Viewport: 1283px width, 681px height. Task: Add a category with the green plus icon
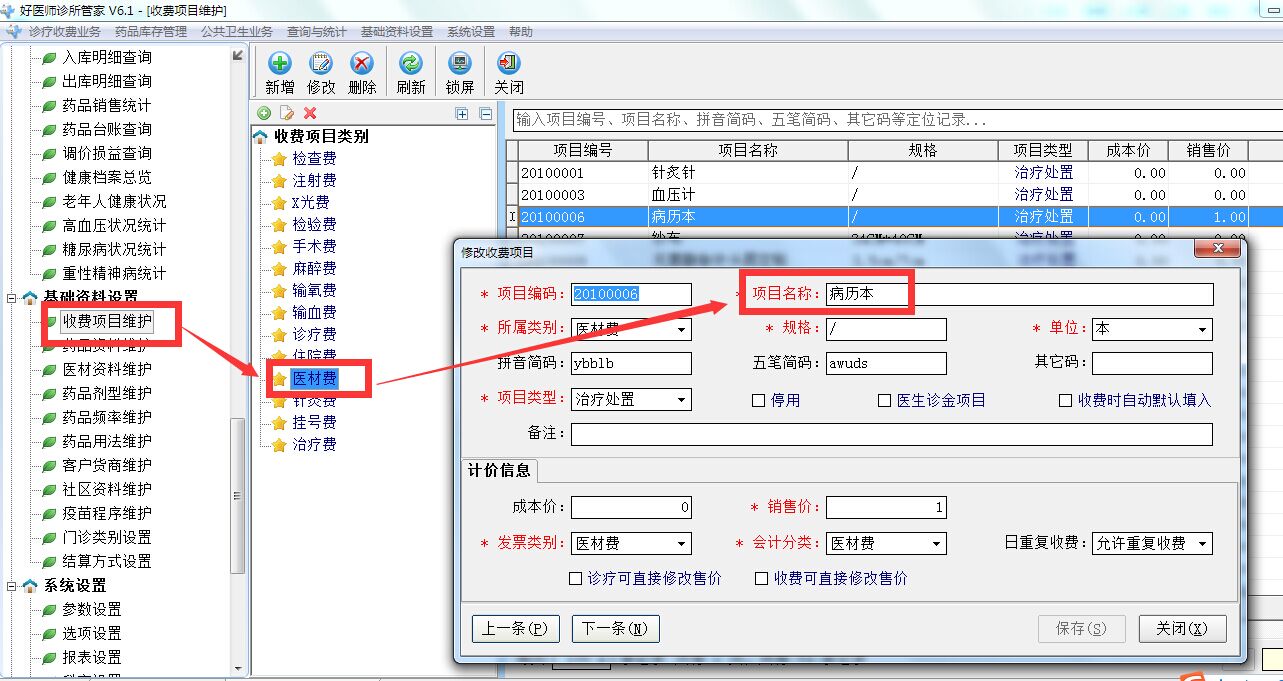(264, 114)
